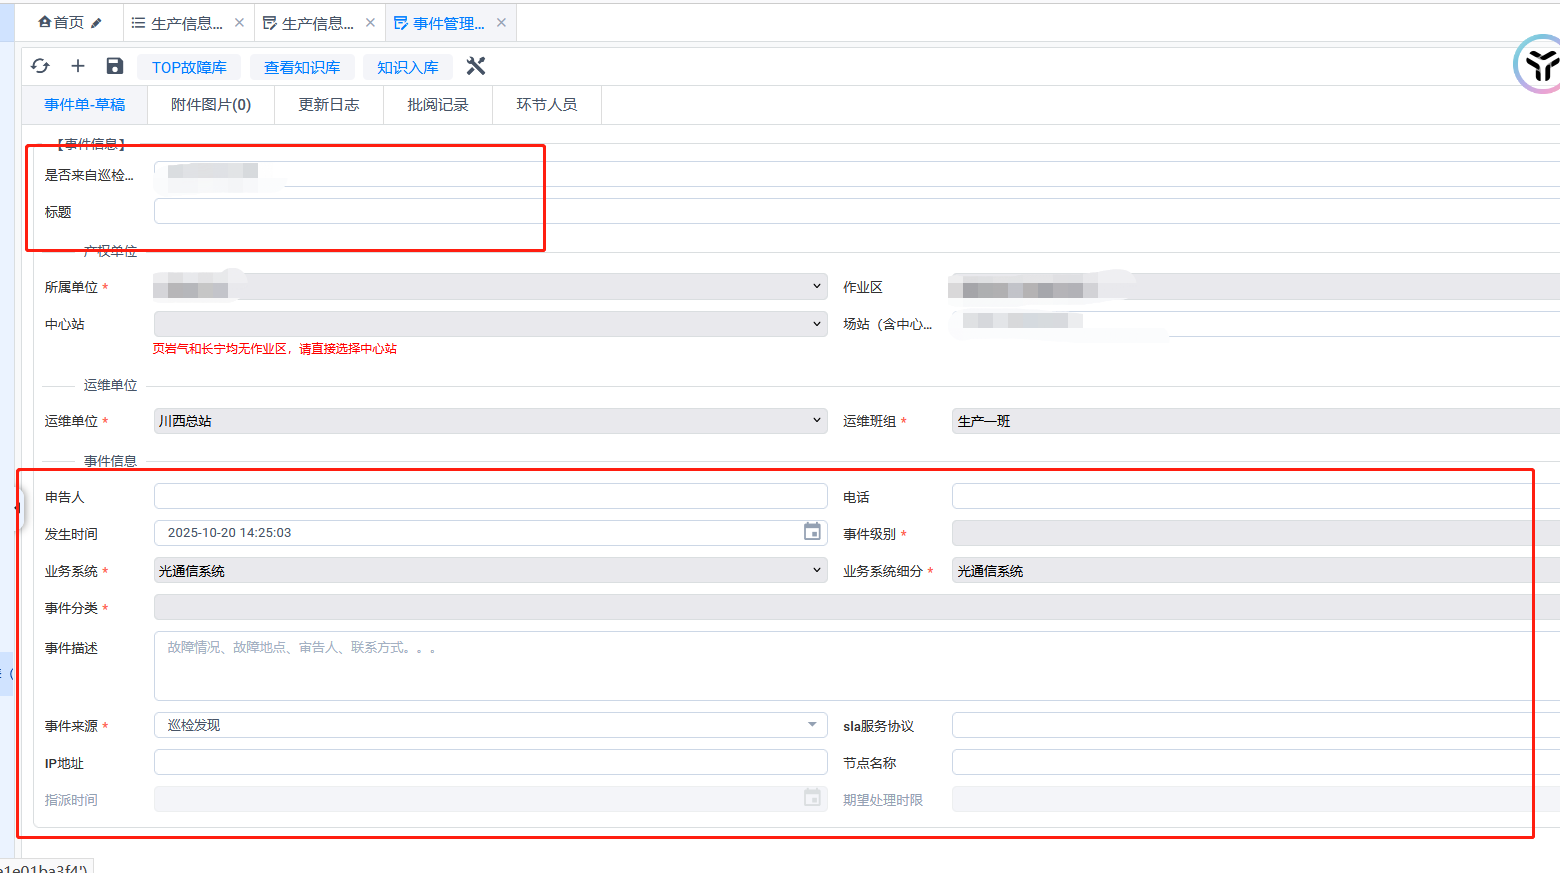Open calendar picker for 发生时间
The height and width of the screenshot is (873, 1560).
tap(812, 532)
